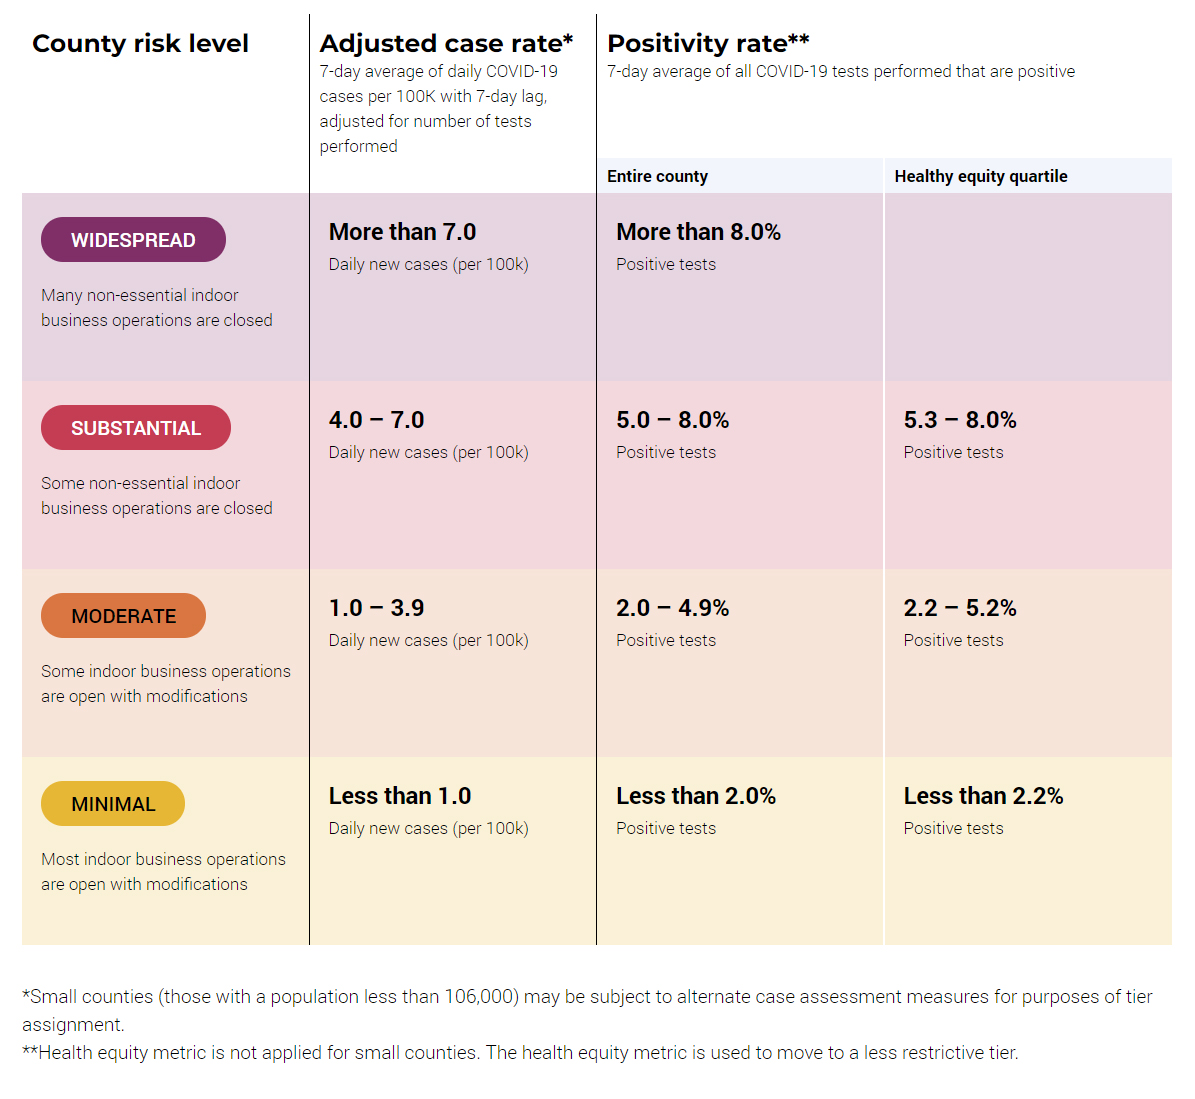Screen dimensions: 1195x1099
Task: Click the County risk level heading
Action: click(x=140, y=44)
